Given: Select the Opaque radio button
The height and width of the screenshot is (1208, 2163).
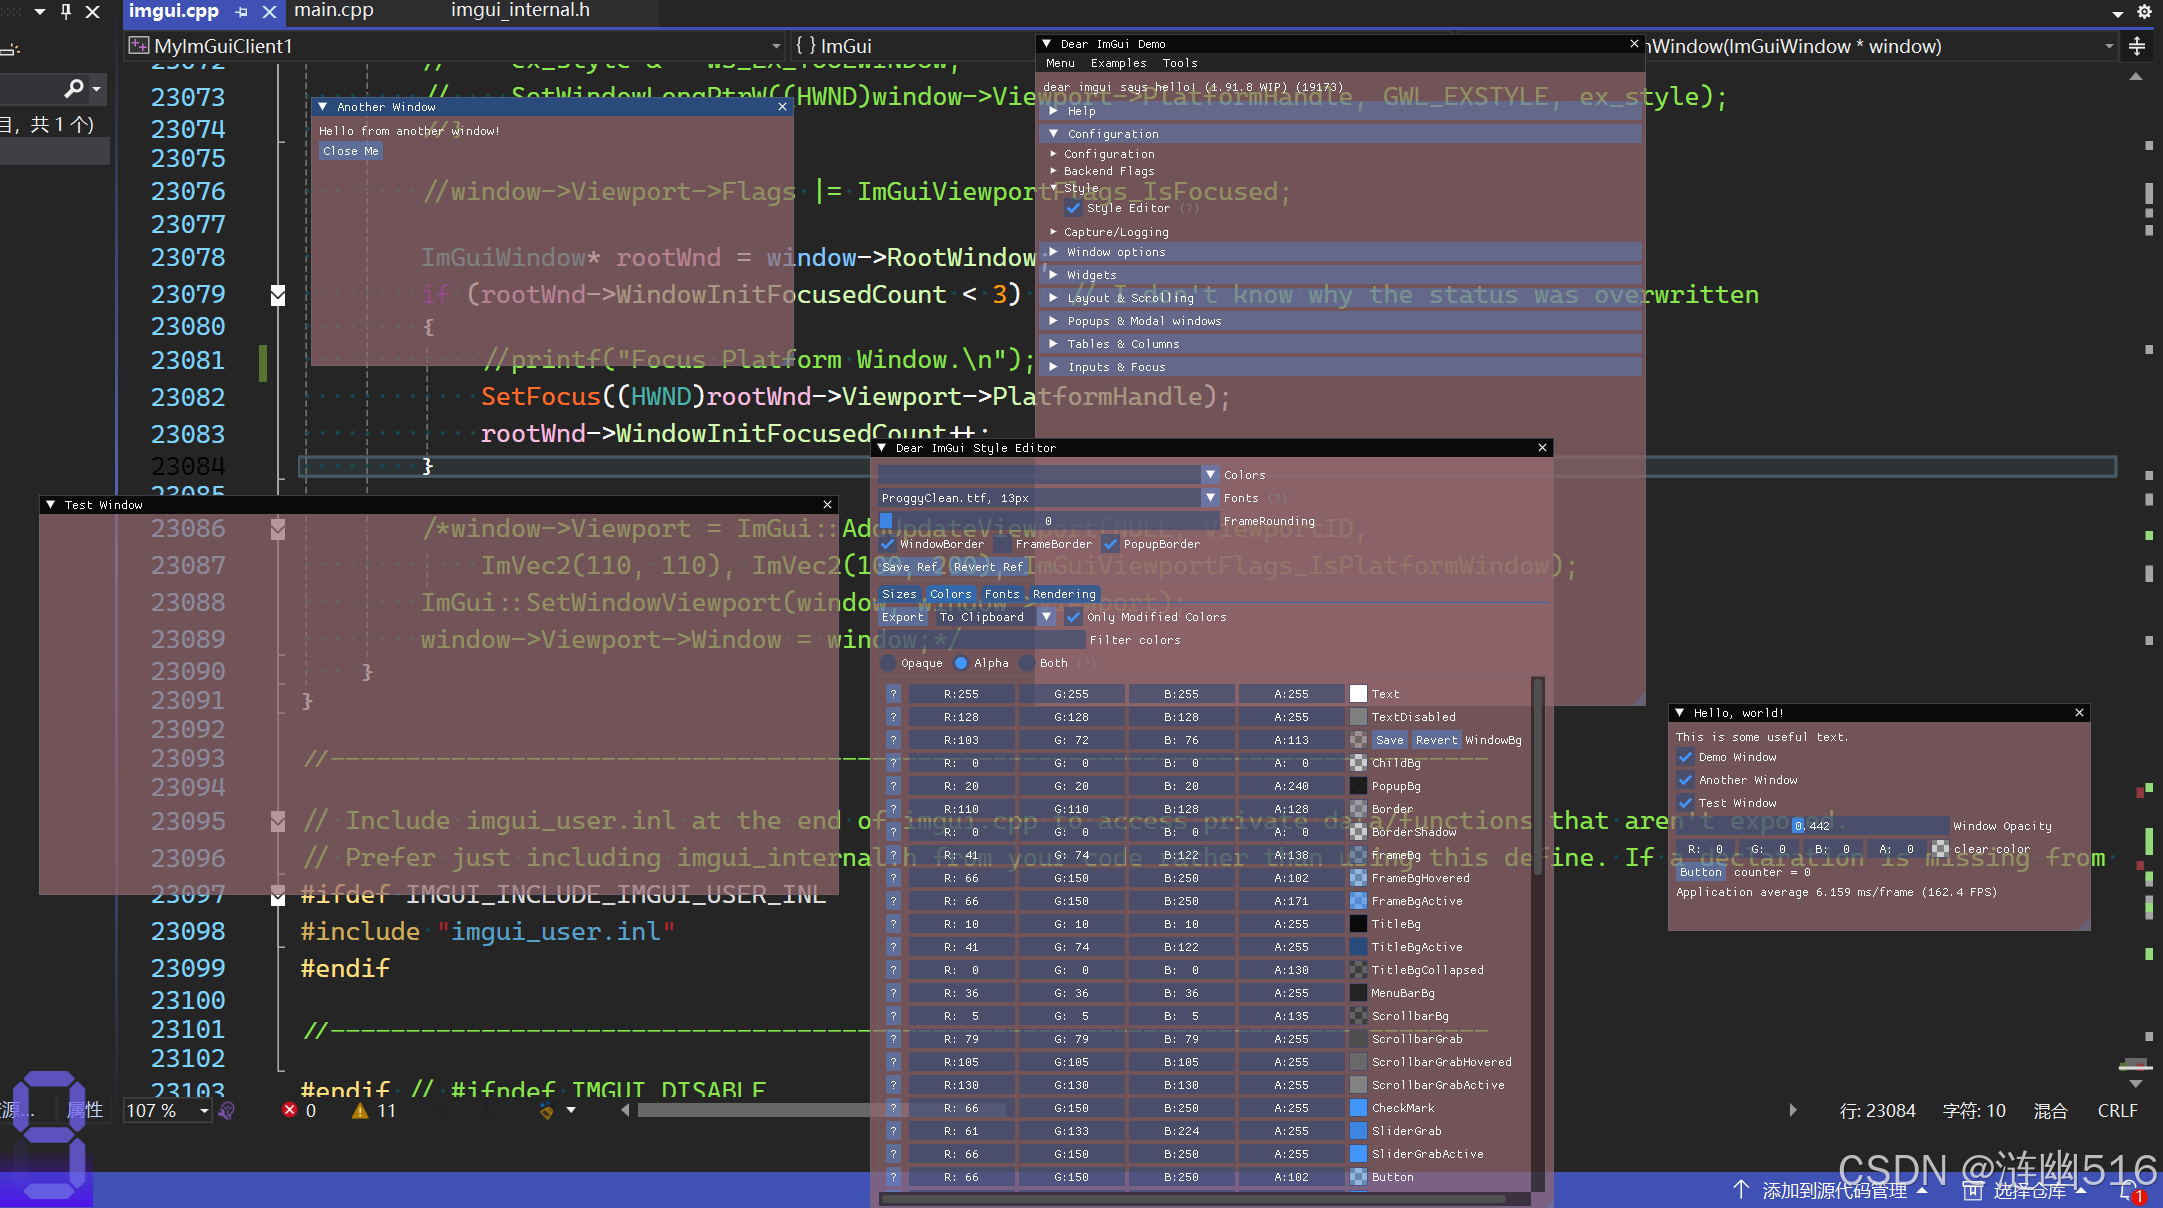Looking at the screenshot, I should tap(888, 663).
